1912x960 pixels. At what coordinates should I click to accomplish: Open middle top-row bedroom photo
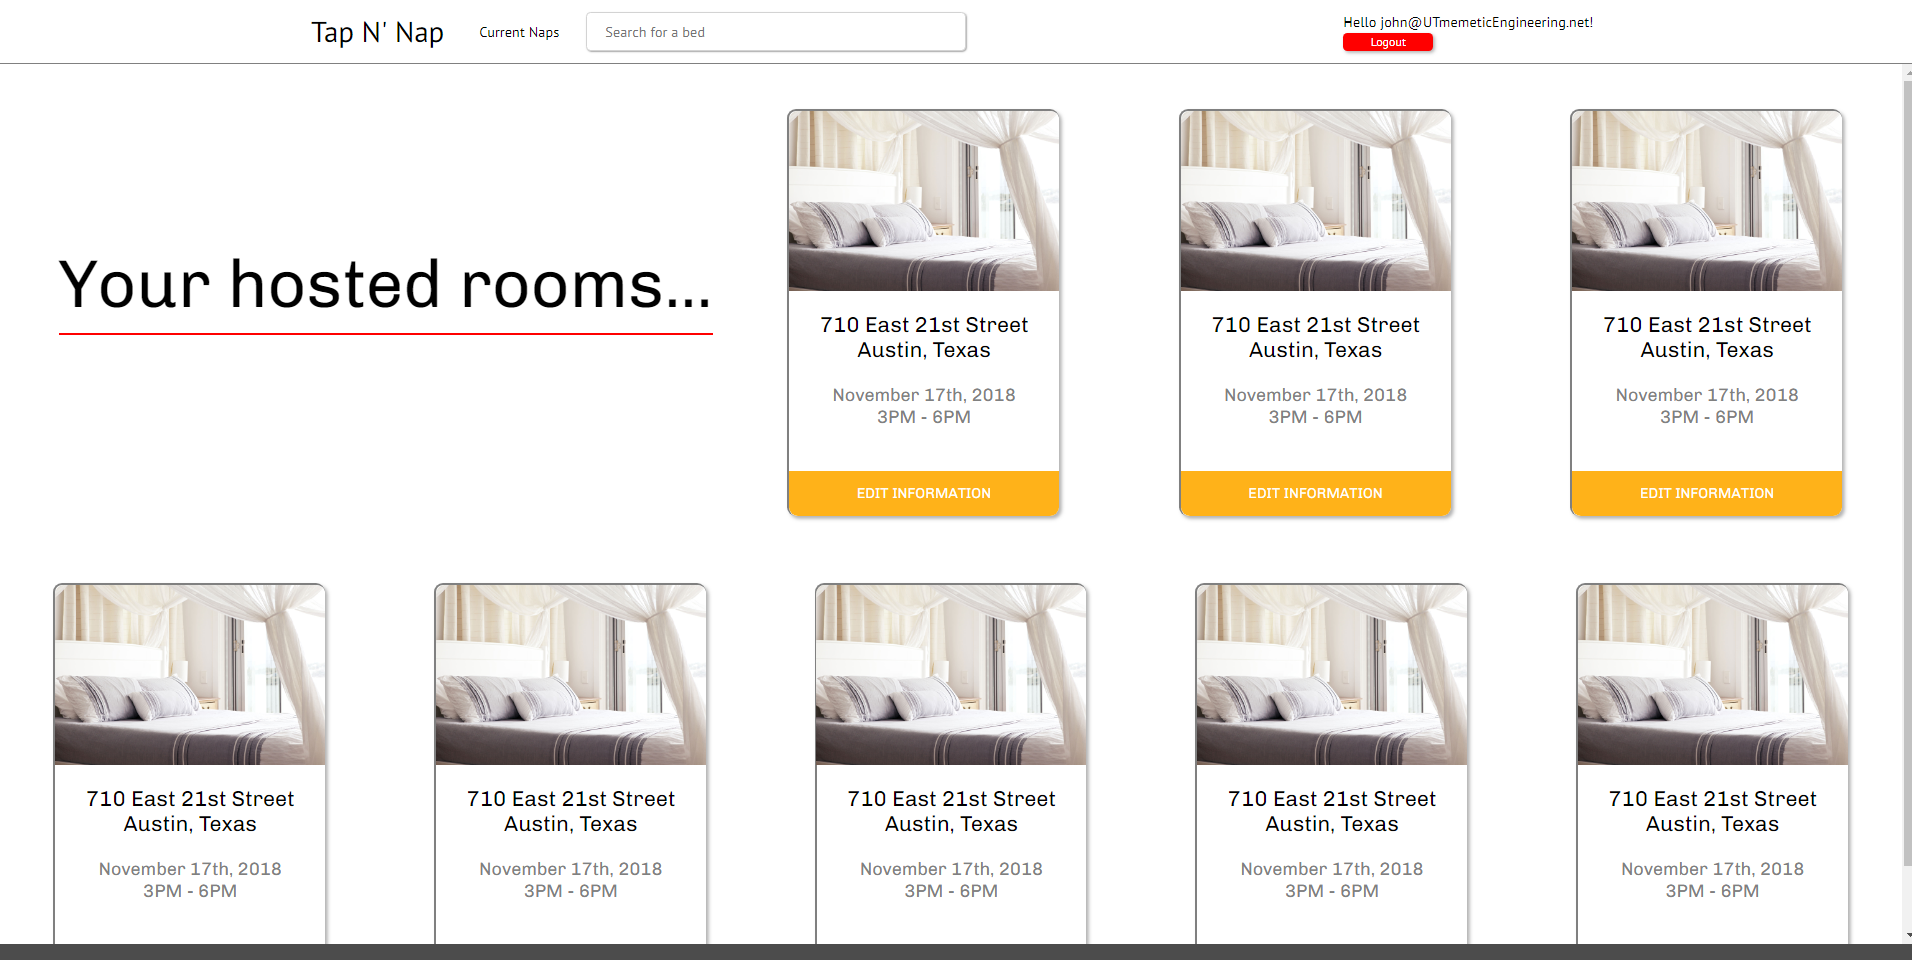pos(1315,201)
